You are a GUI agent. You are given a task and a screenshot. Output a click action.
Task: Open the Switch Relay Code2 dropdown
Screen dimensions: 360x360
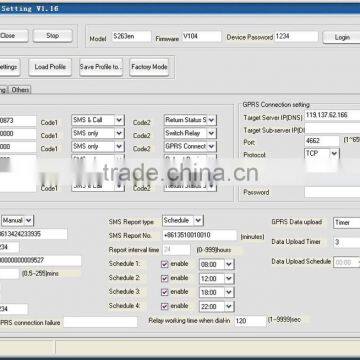(190, 133)
